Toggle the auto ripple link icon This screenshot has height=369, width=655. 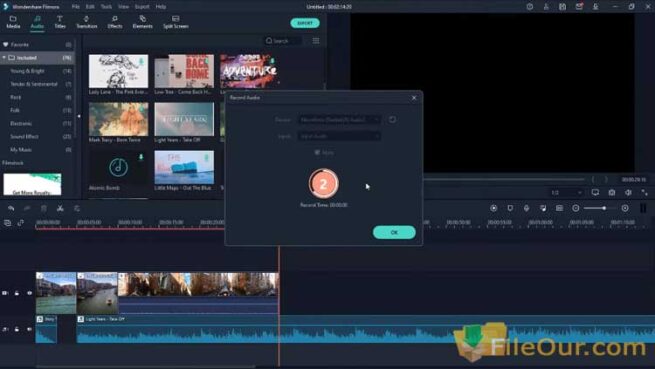coord(20,223)
